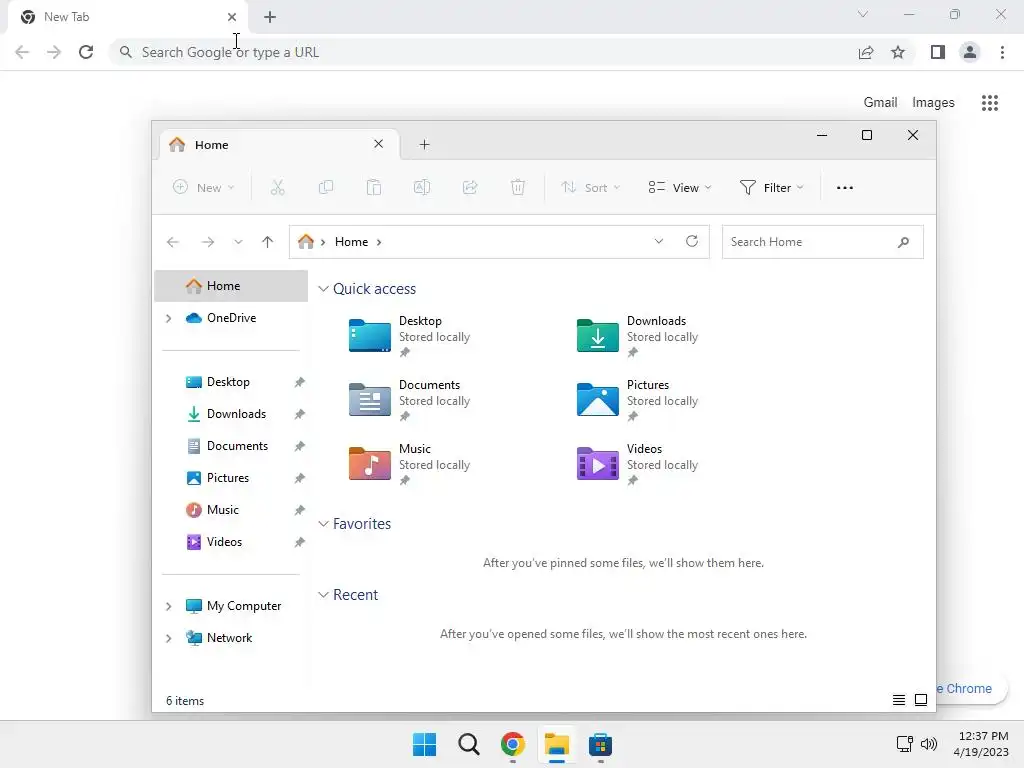This screenshot has height=768, width=1024.
Task: Select My Computer in the navigation pane
Action: (x=233, y=606)
